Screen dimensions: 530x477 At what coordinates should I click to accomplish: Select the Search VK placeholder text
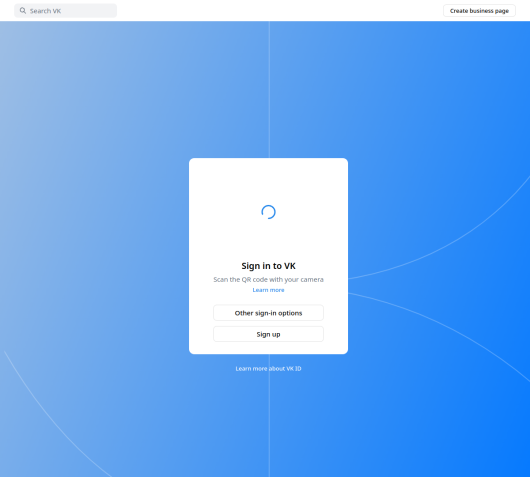[45, 11]
